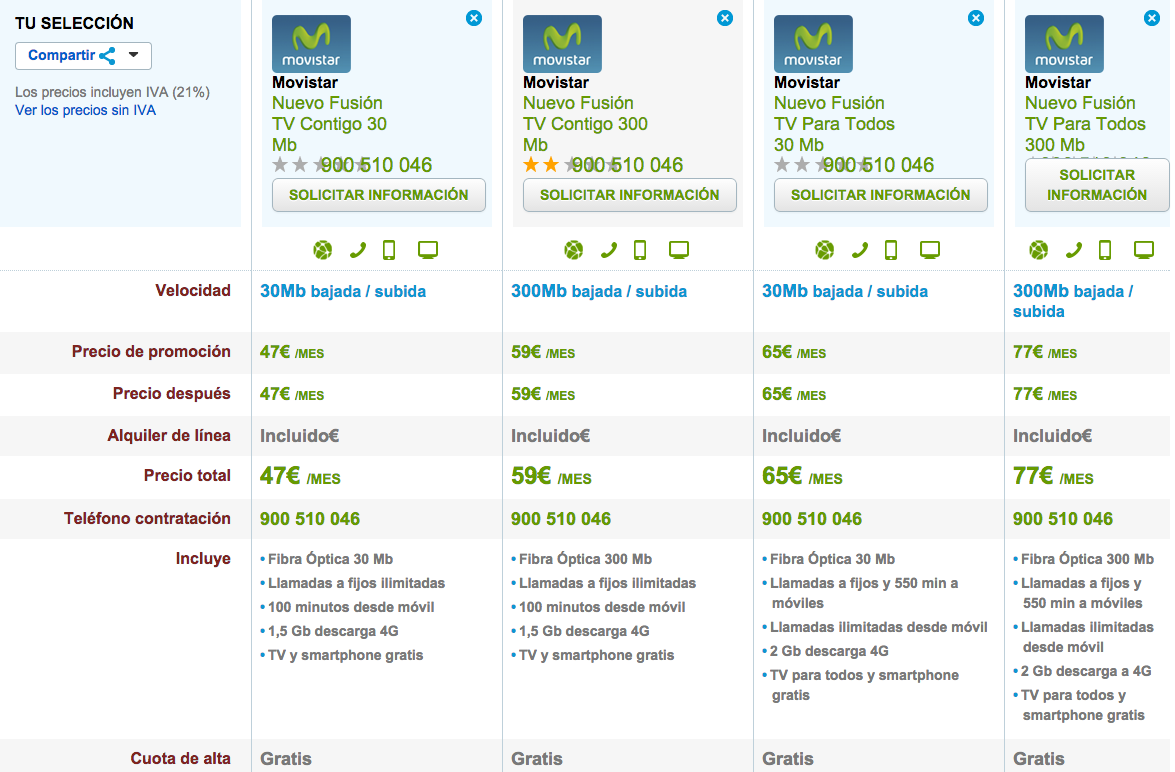Click '100 minutos desde móvil' in the 59€ plan column

click(x=602, y=607)
